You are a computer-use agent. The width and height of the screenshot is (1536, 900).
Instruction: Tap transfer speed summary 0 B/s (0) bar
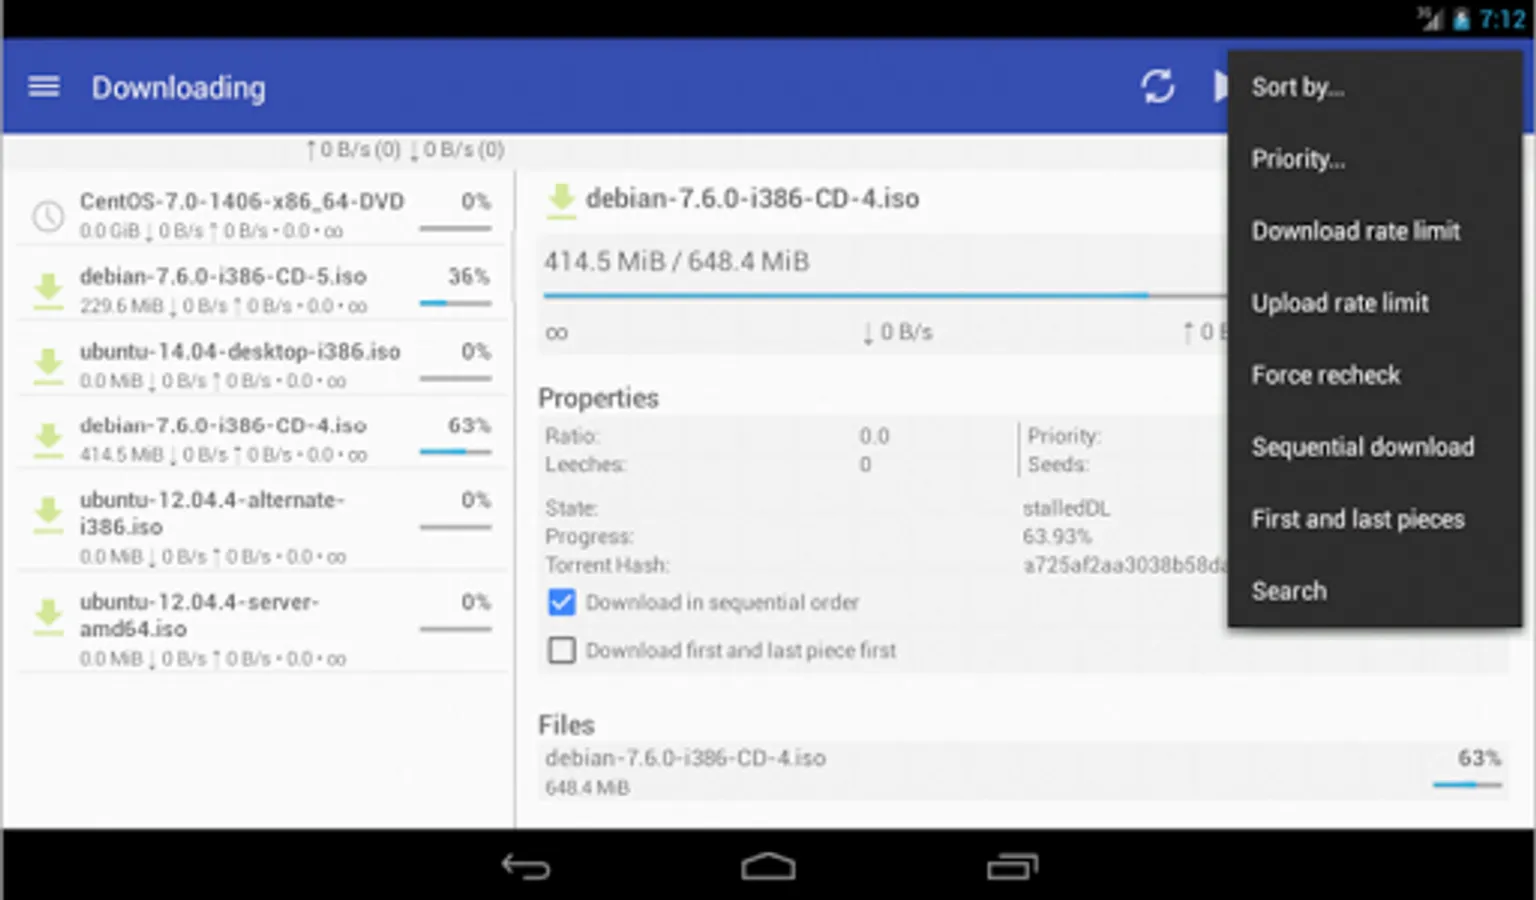[x=405, y=150]
